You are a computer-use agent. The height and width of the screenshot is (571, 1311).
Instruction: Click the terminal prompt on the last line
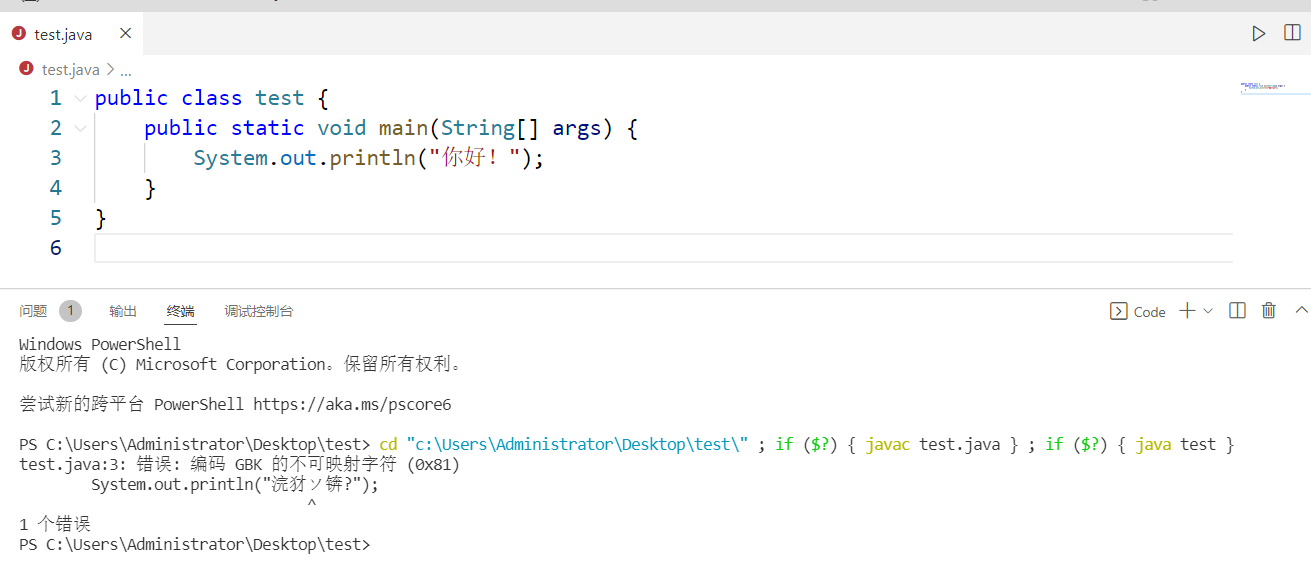click(x=195, y=545)
